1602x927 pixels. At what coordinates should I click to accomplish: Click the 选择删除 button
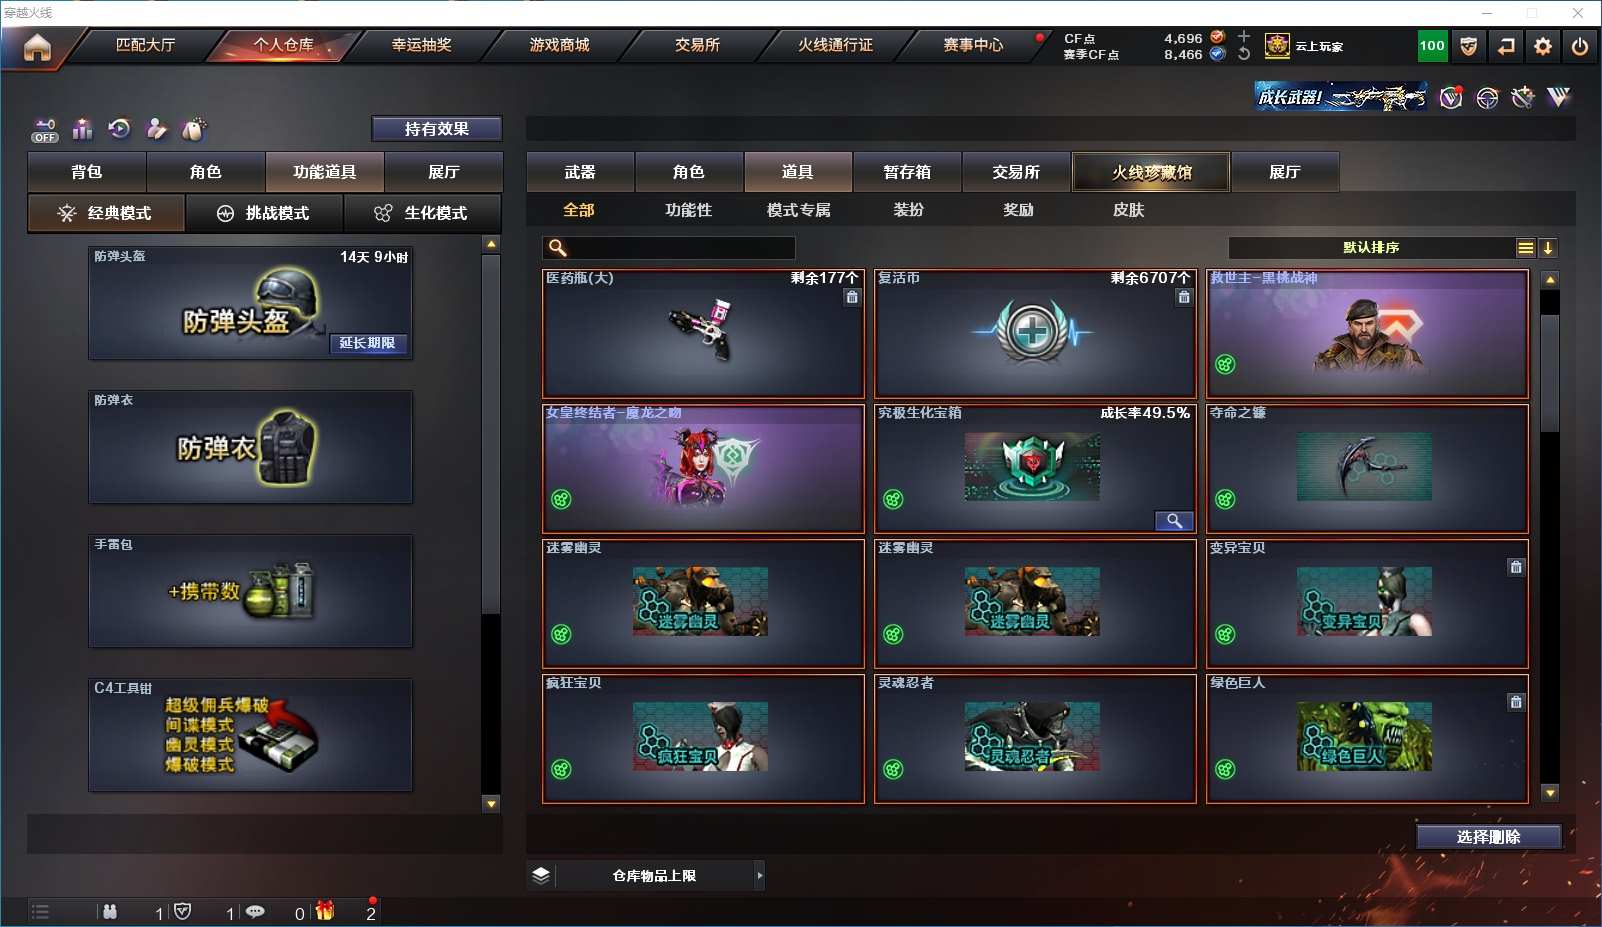click(1488, 837)
